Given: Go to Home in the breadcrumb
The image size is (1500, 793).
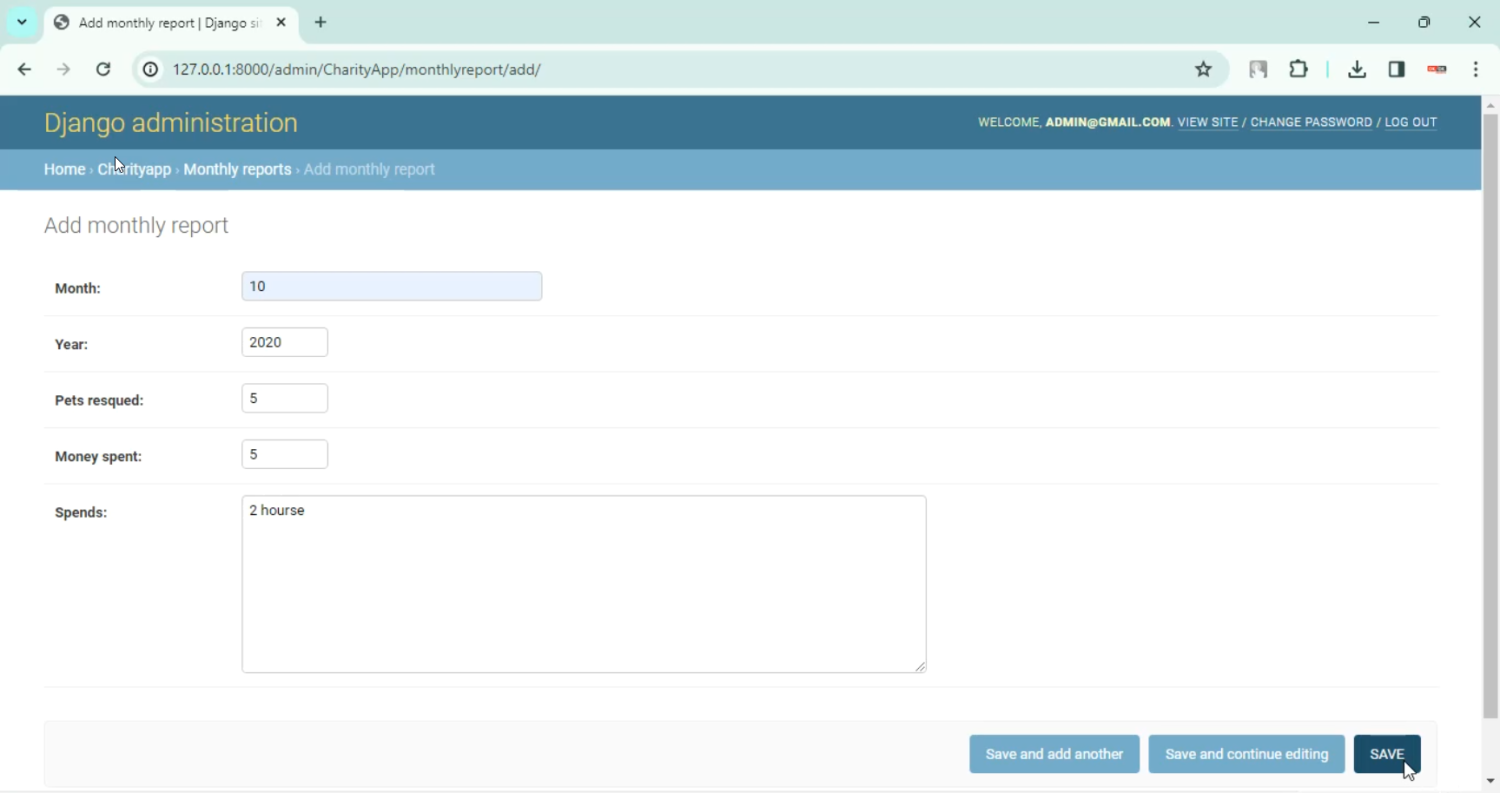Looking at the screenshot, I should click(x=64, y=169).
